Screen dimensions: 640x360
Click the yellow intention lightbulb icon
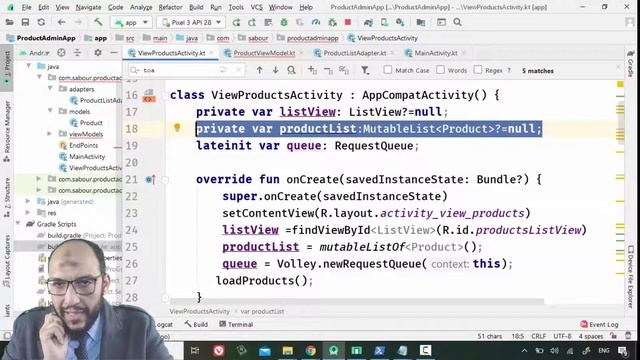pos(177,128)
